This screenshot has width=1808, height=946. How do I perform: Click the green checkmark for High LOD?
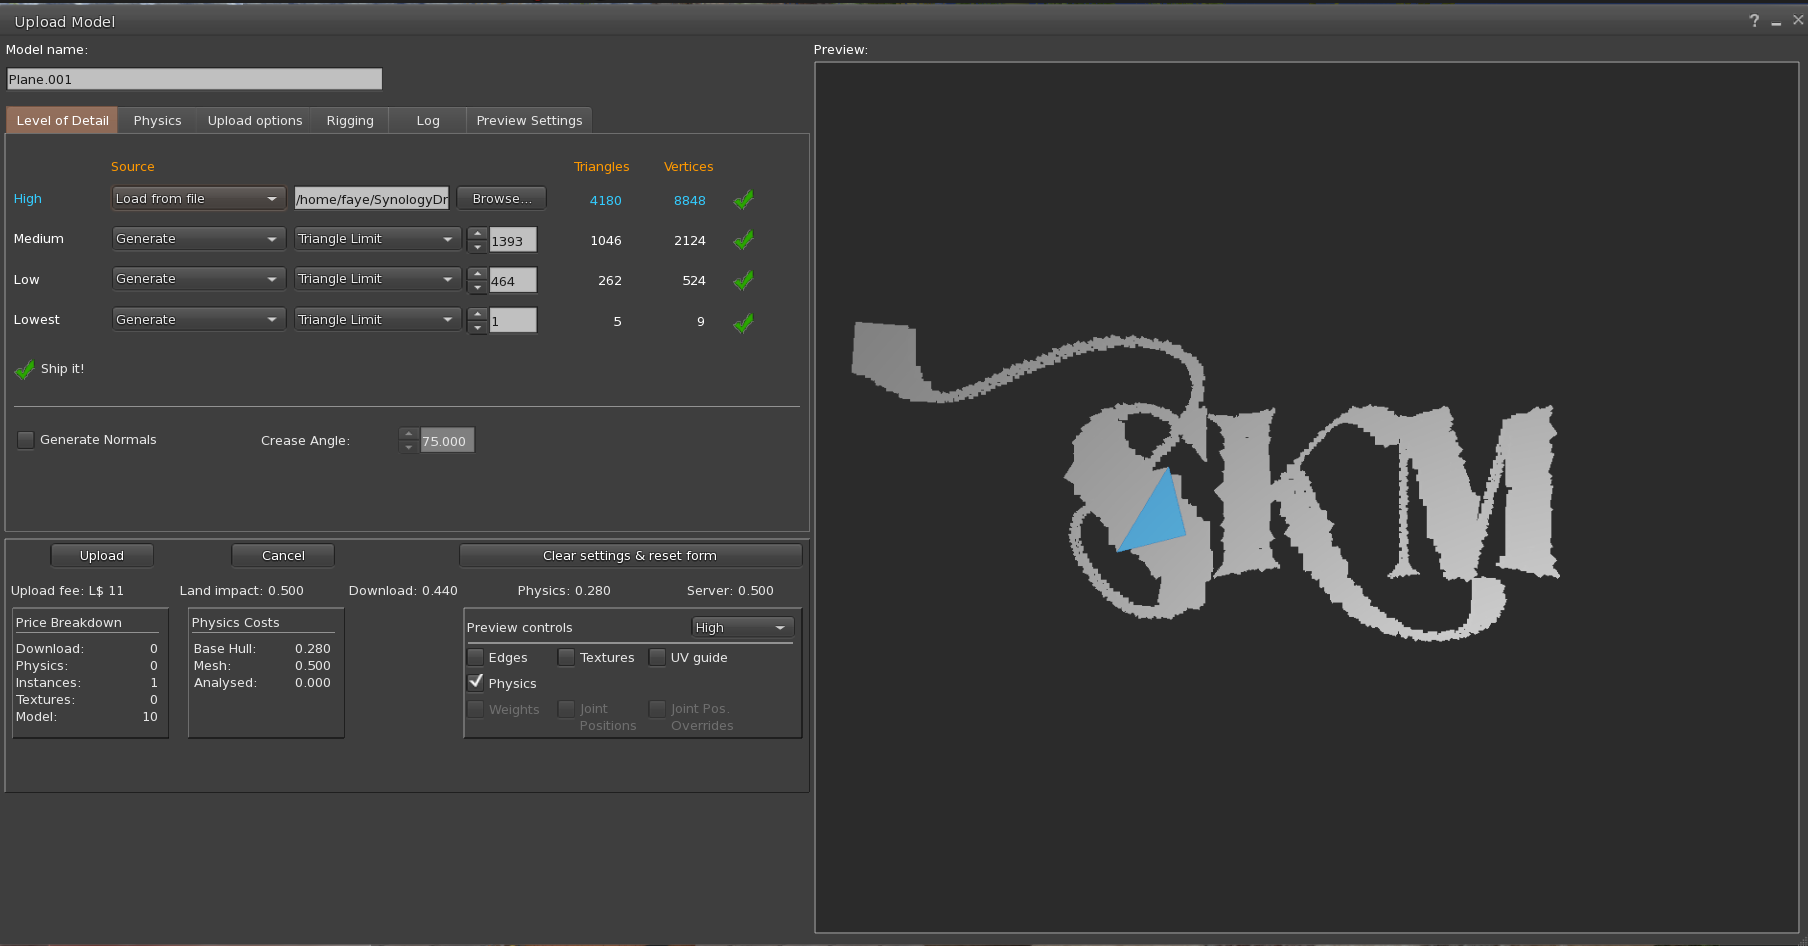[743, 200]
